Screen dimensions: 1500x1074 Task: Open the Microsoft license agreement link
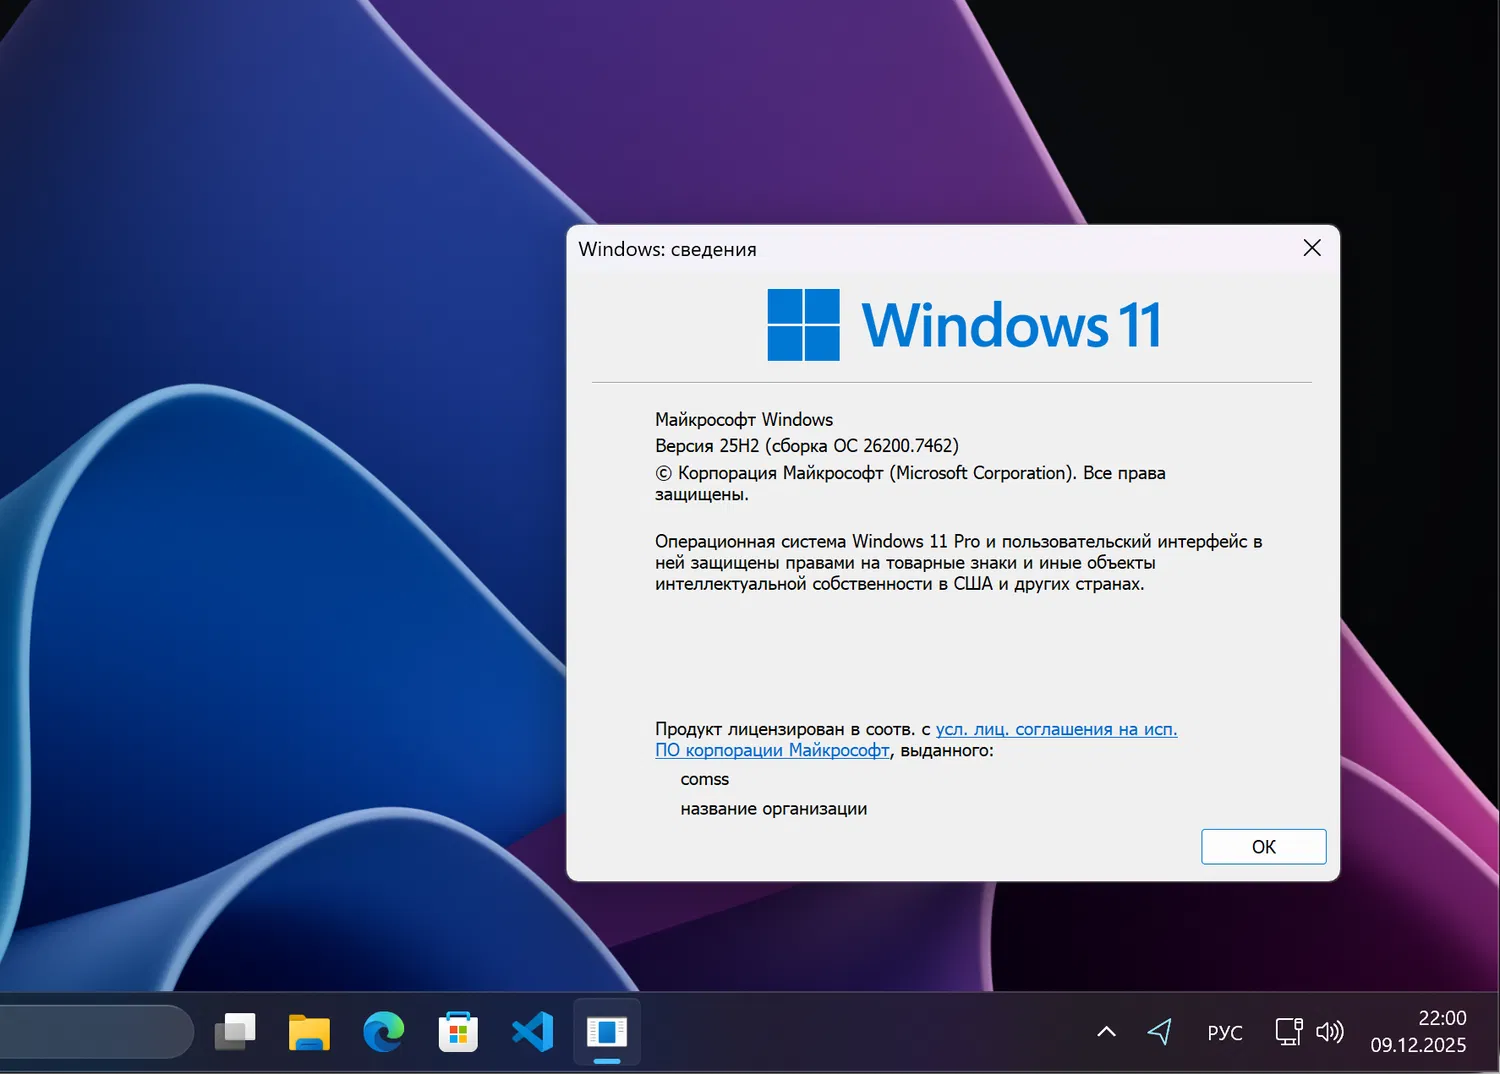1056,729
